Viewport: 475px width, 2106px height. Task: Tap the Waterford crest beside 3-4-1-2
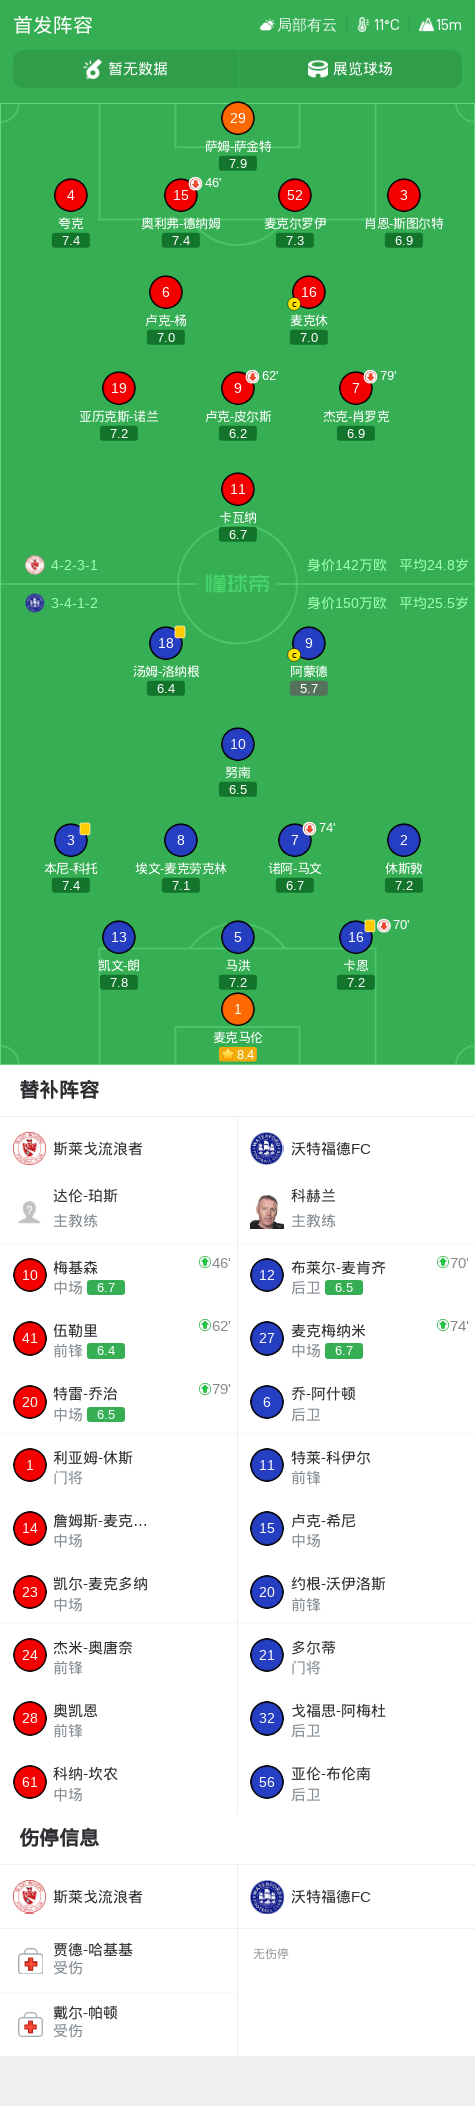pyautogui.click(x=35, y=603)
